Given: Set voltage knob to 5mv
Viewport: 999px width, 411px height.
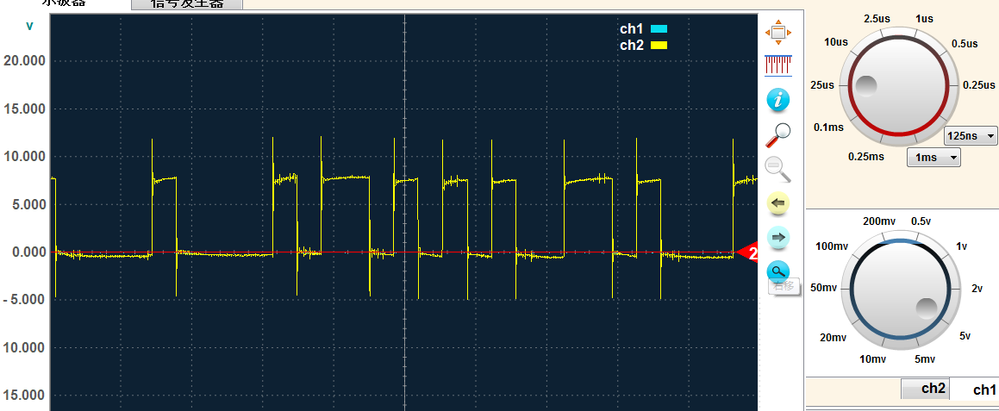Looking at the screenshot, I should tap(924, 359).
